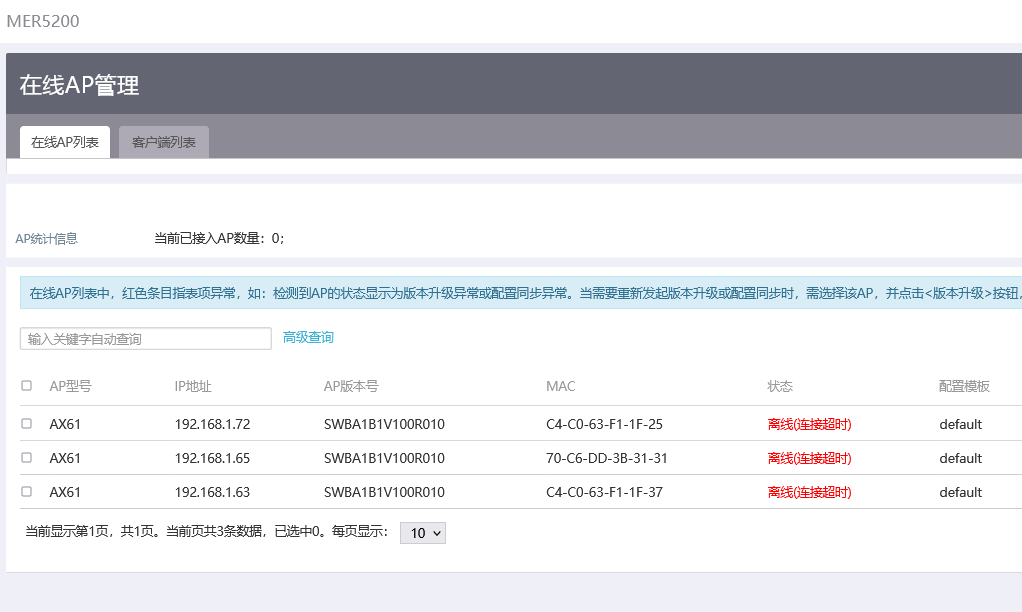Viewport: 1022px width, 612px height.
Task: Sort by the 状态 column header
Action: click(x=780, y=386)
